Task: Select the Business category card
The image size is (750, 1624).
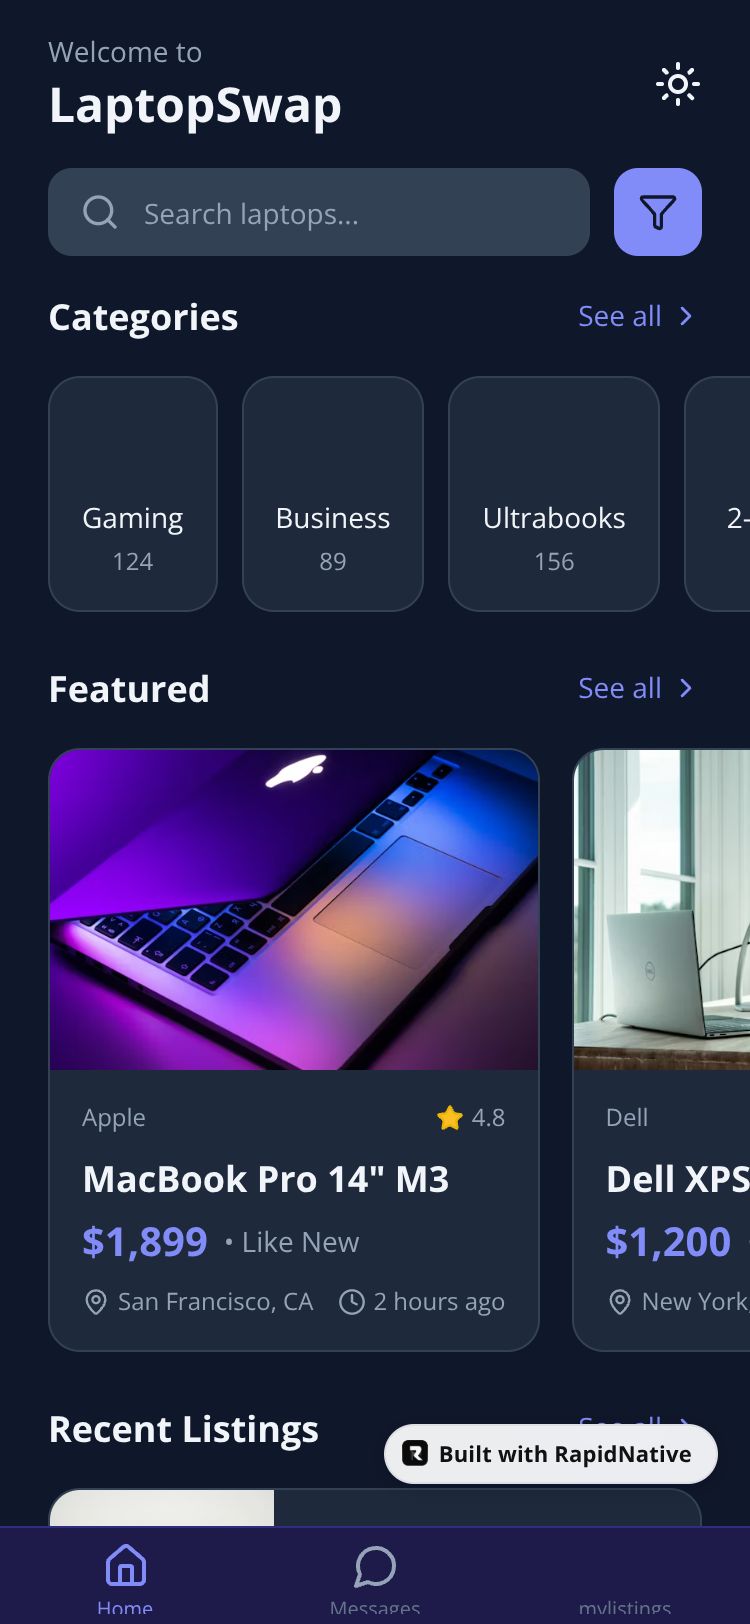Action: [x=333, y=494]
